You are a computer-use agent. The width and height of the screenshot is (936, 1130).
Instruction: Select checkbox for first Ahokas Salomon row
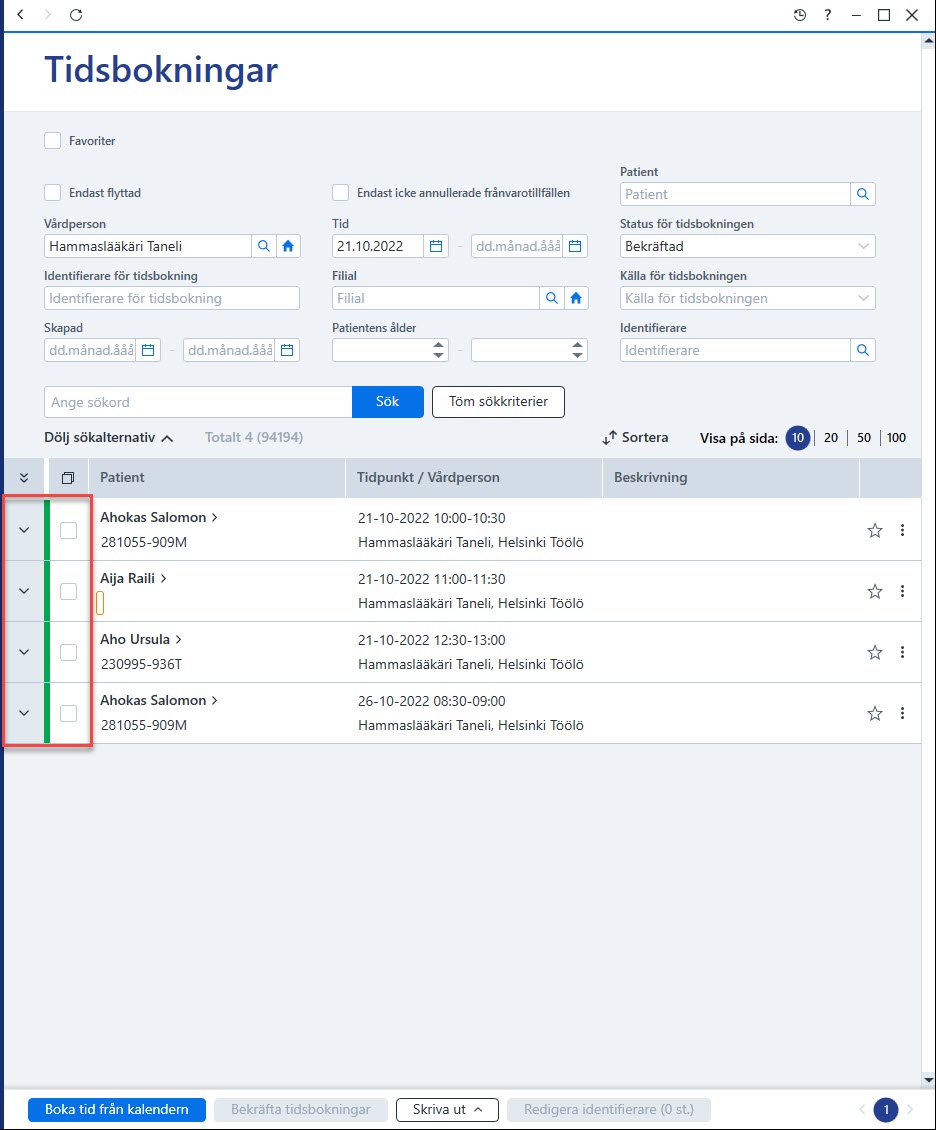(x=68, y=530)
